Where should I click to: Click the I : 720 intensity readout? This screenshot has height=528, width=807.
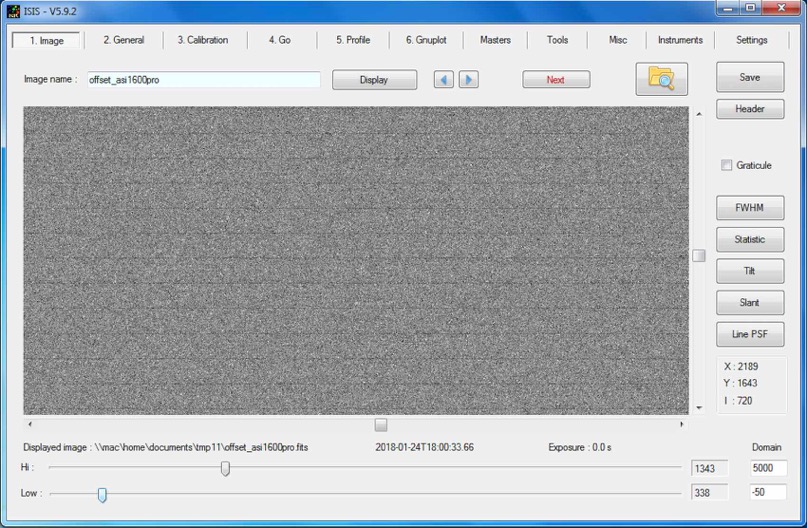point(739,400)
